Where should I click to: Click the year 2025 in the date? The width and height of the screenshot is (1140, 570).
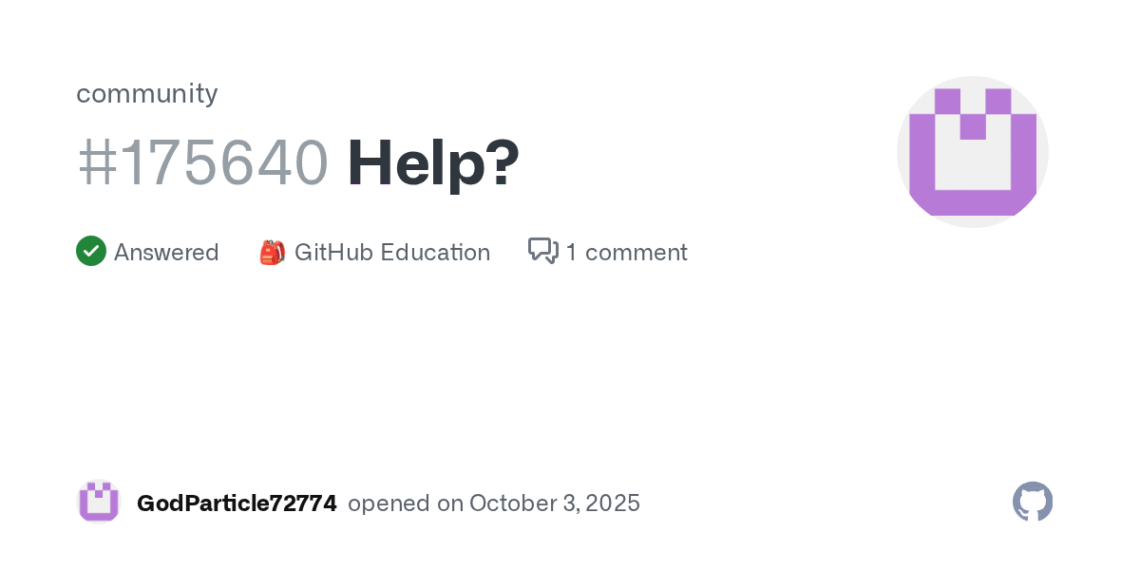coord(615,503)
